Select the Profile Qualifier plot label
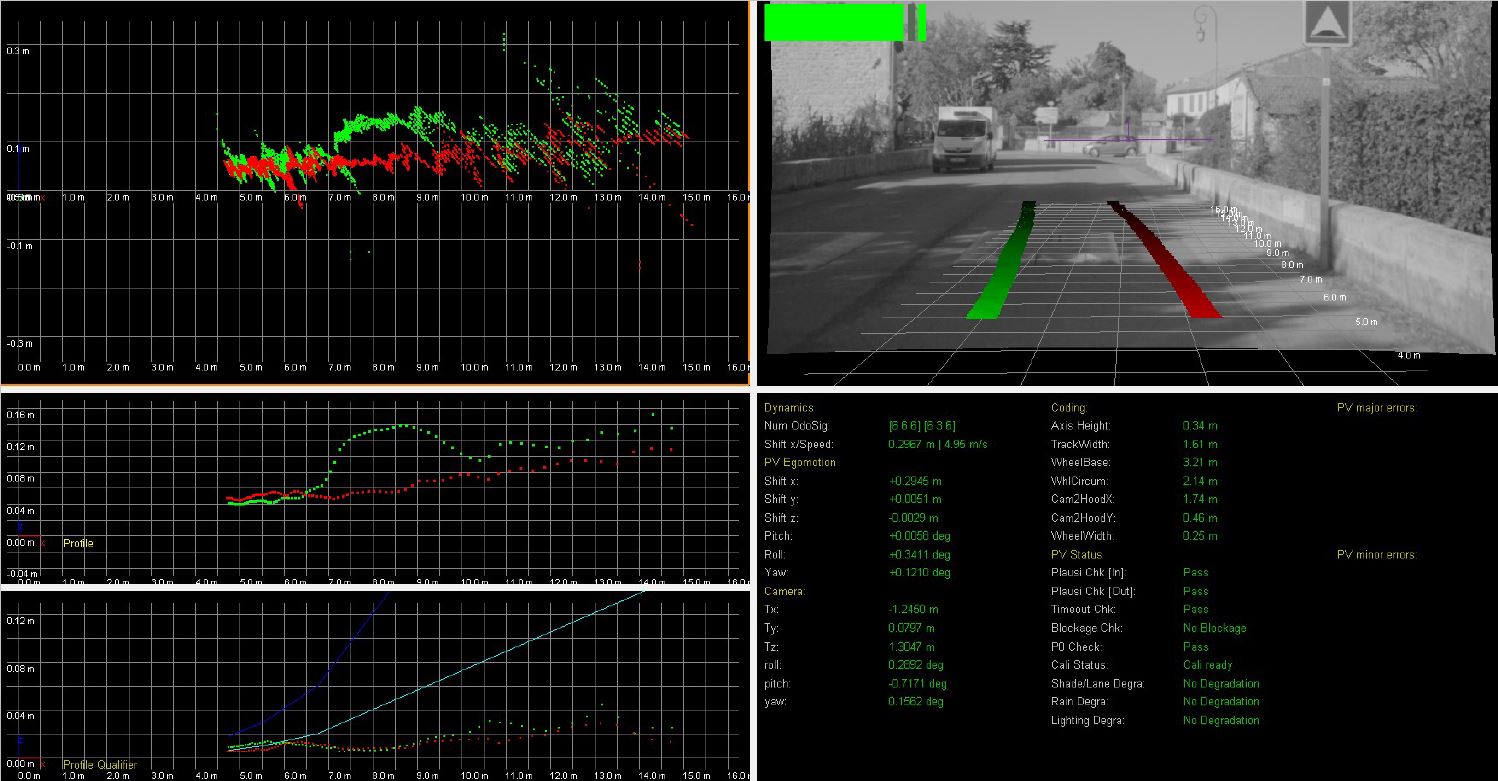The image size is (1498, 781). (99, 765)
